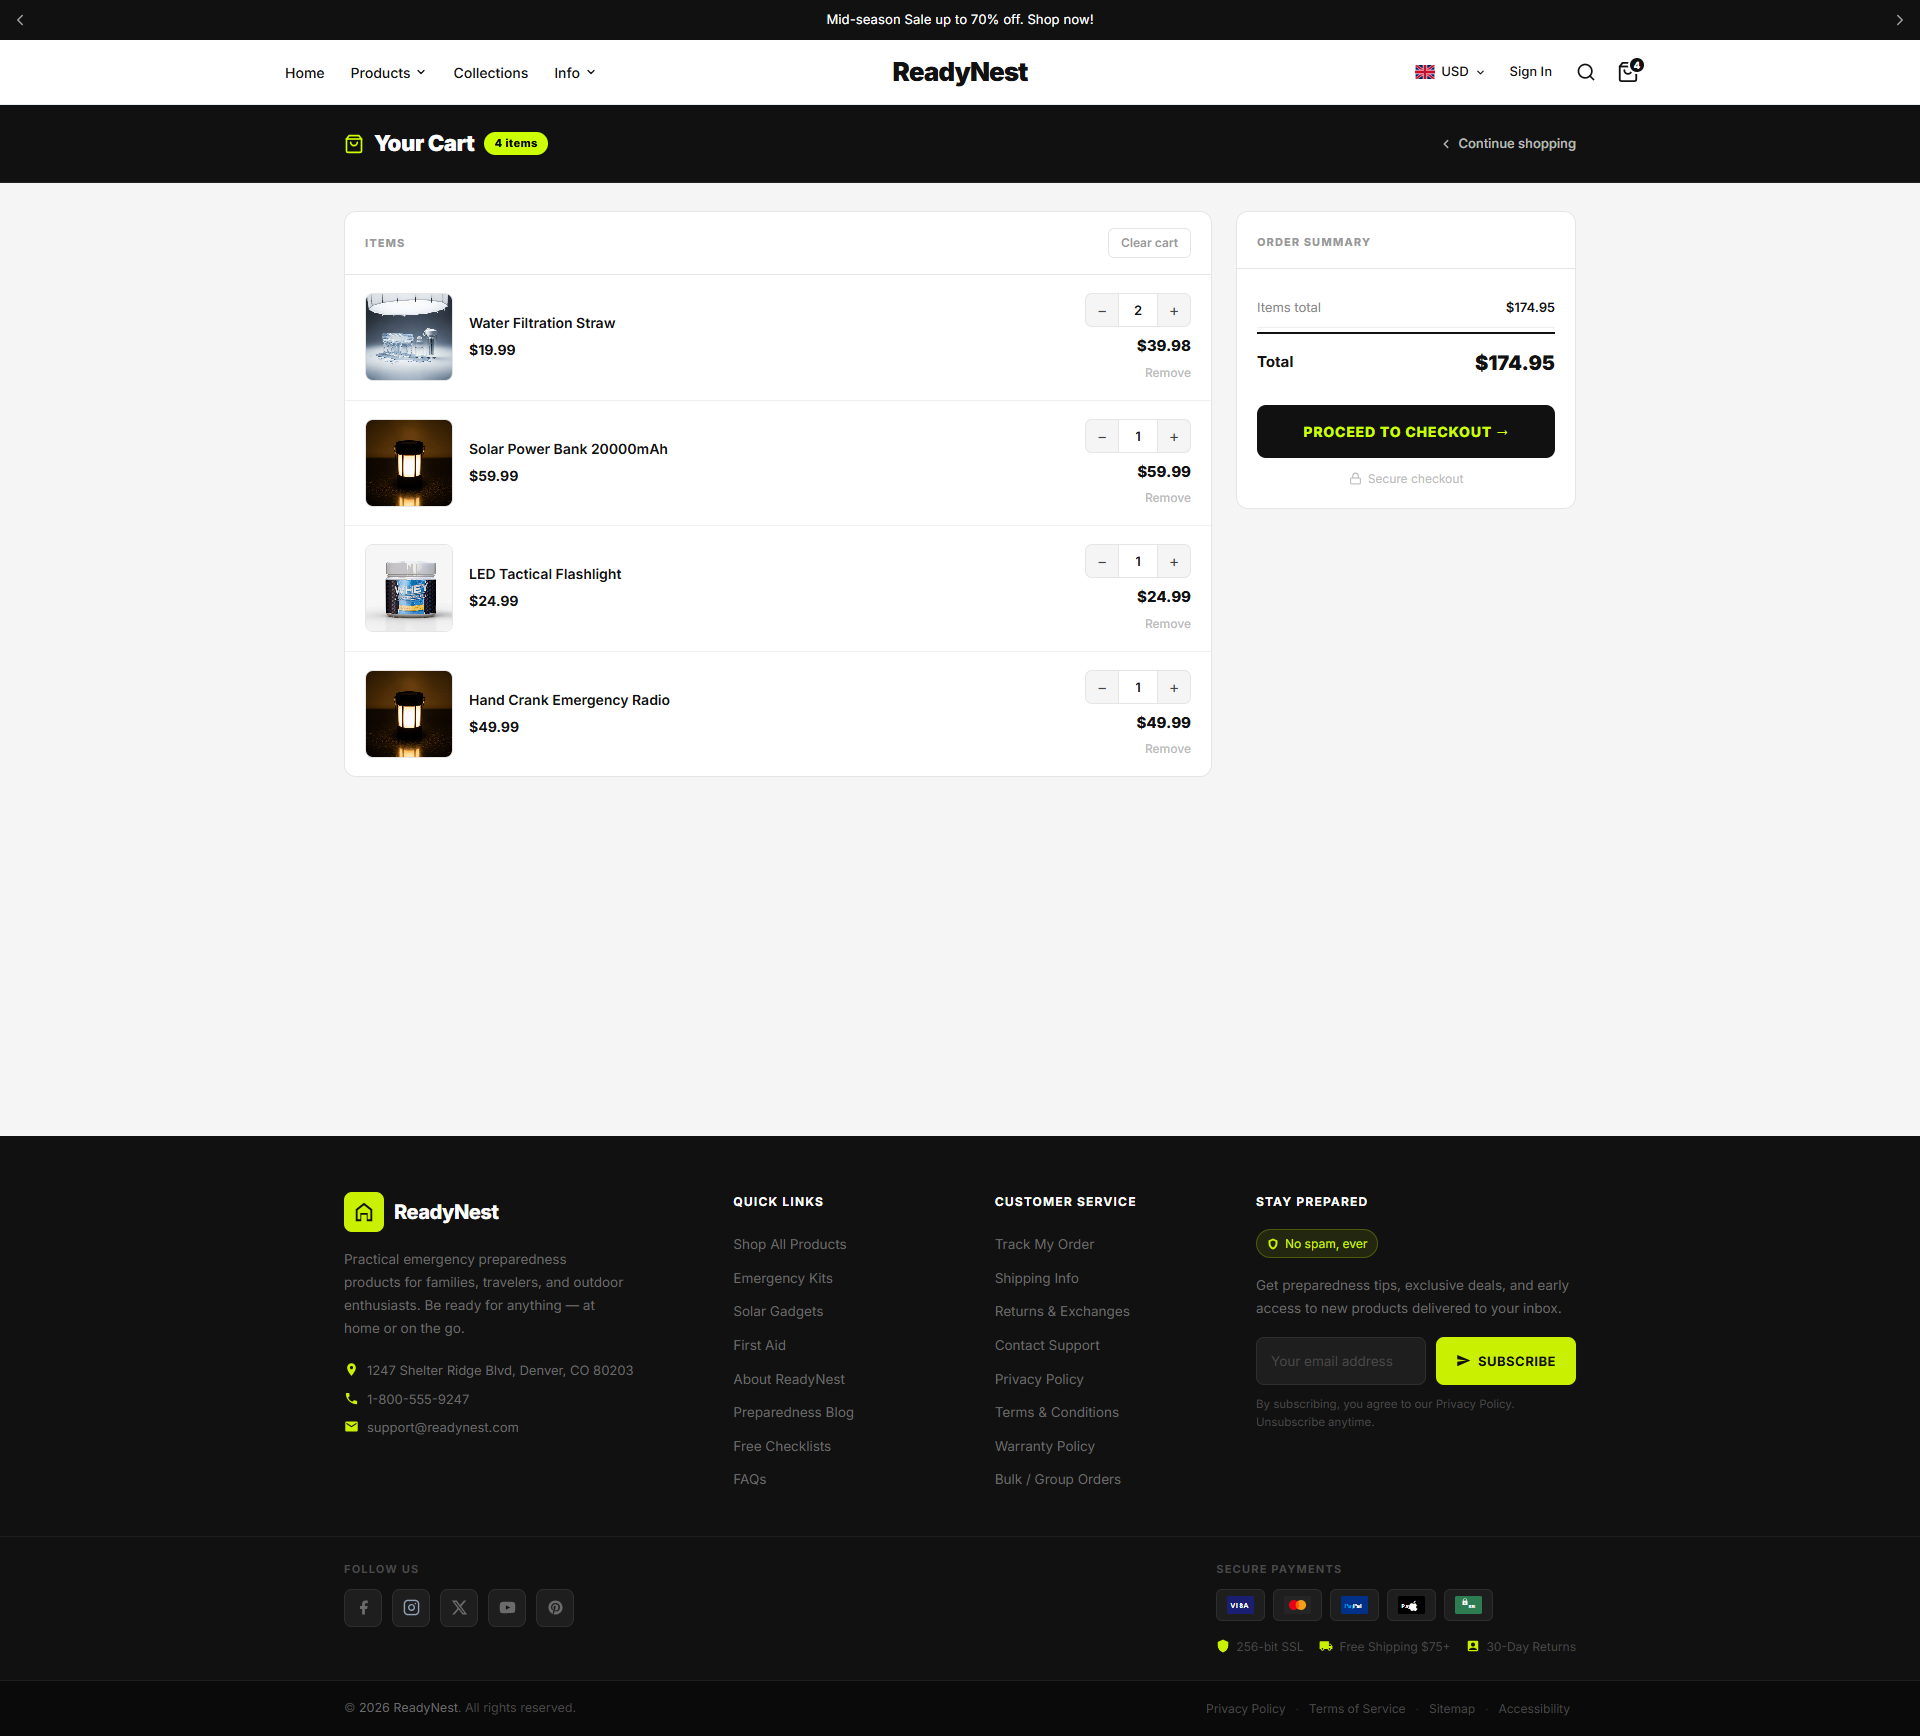Click the X (Twitter) social icon
Image resolution: width=1920 pixels, height=1736 pixels.
[x=459, y=1608]
